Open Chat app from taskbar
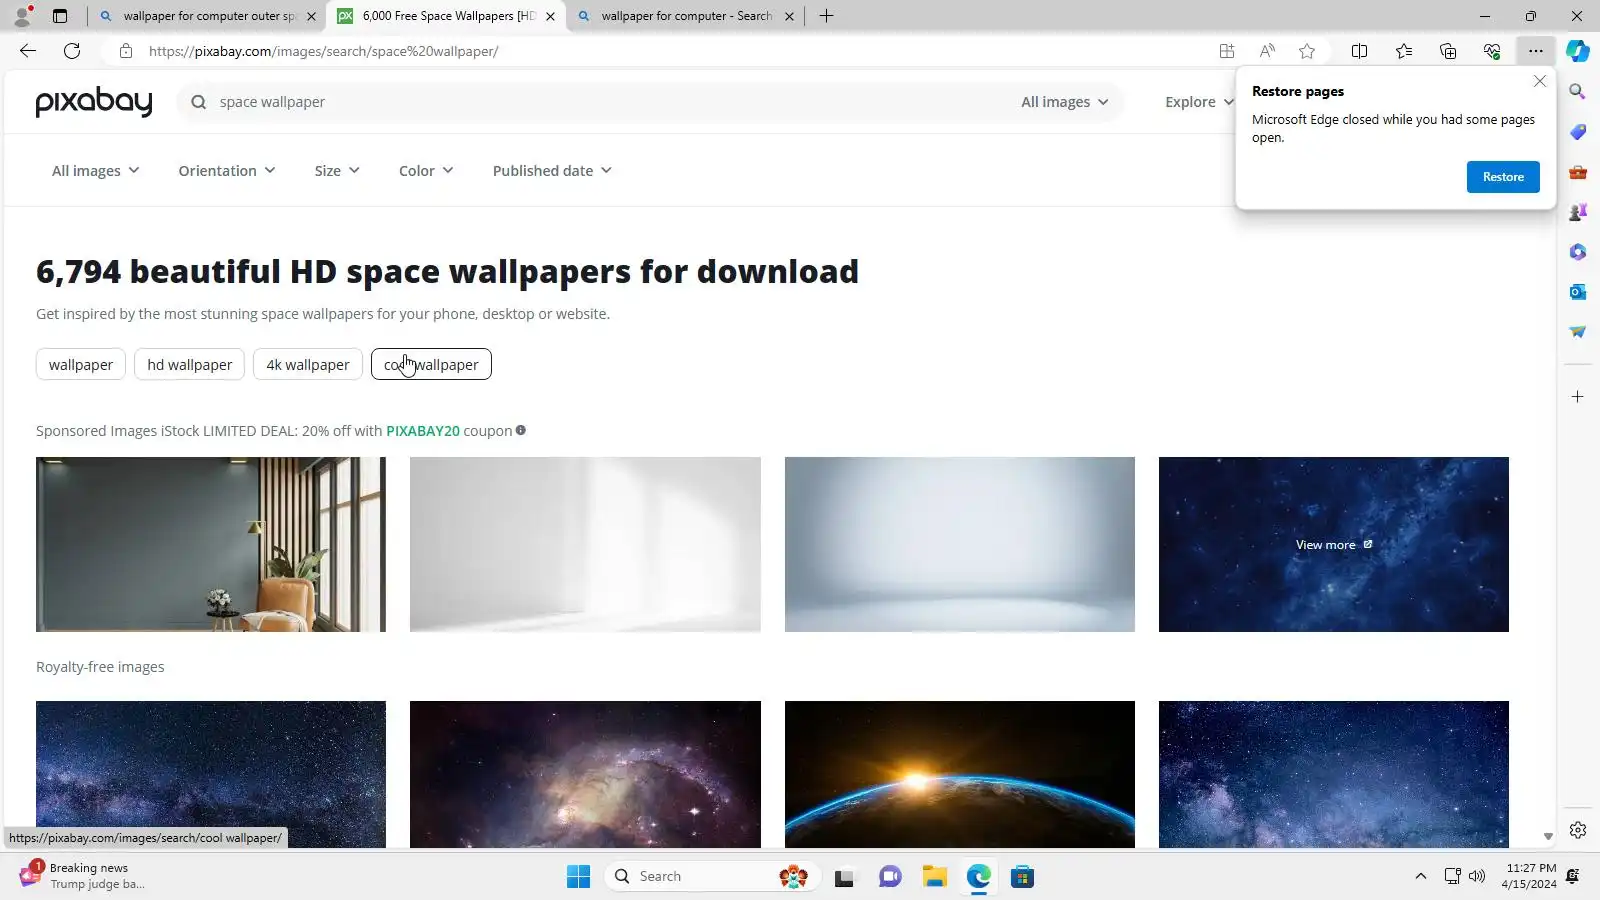The height and width of the screenshot is (900, 1600). tap(890, 877)
